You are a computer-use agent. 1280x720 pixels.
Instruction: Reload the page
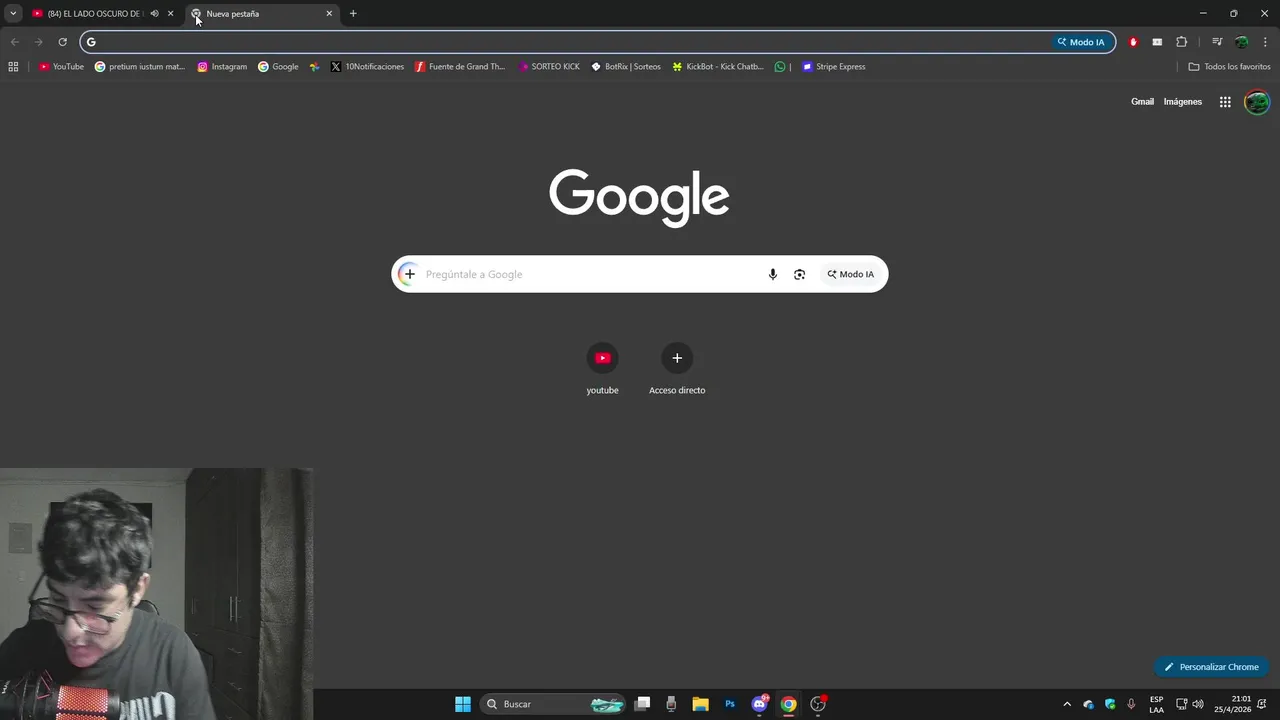point(62,42)
